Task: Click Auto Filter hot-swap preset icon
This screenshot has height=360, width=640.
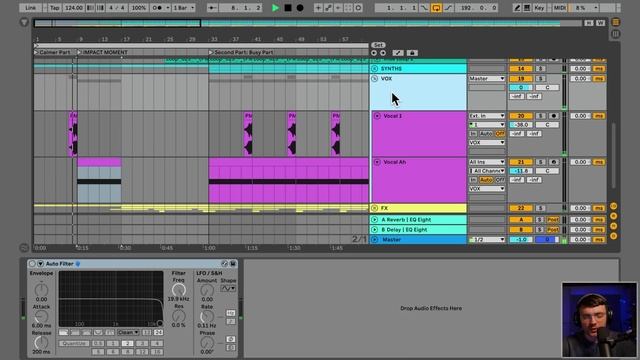Action: point(224,264)
